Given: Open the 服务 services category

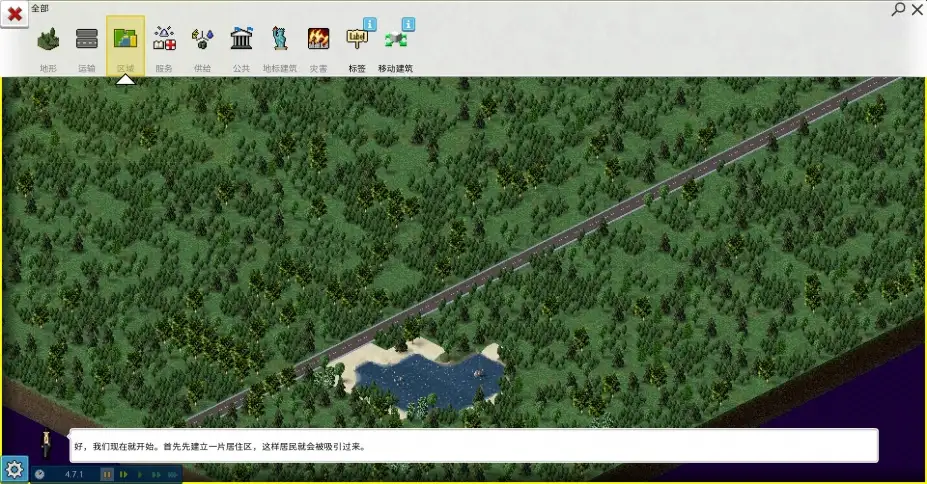Looking at the screenshot, I should pyautogui.click(x=164, y=39).
